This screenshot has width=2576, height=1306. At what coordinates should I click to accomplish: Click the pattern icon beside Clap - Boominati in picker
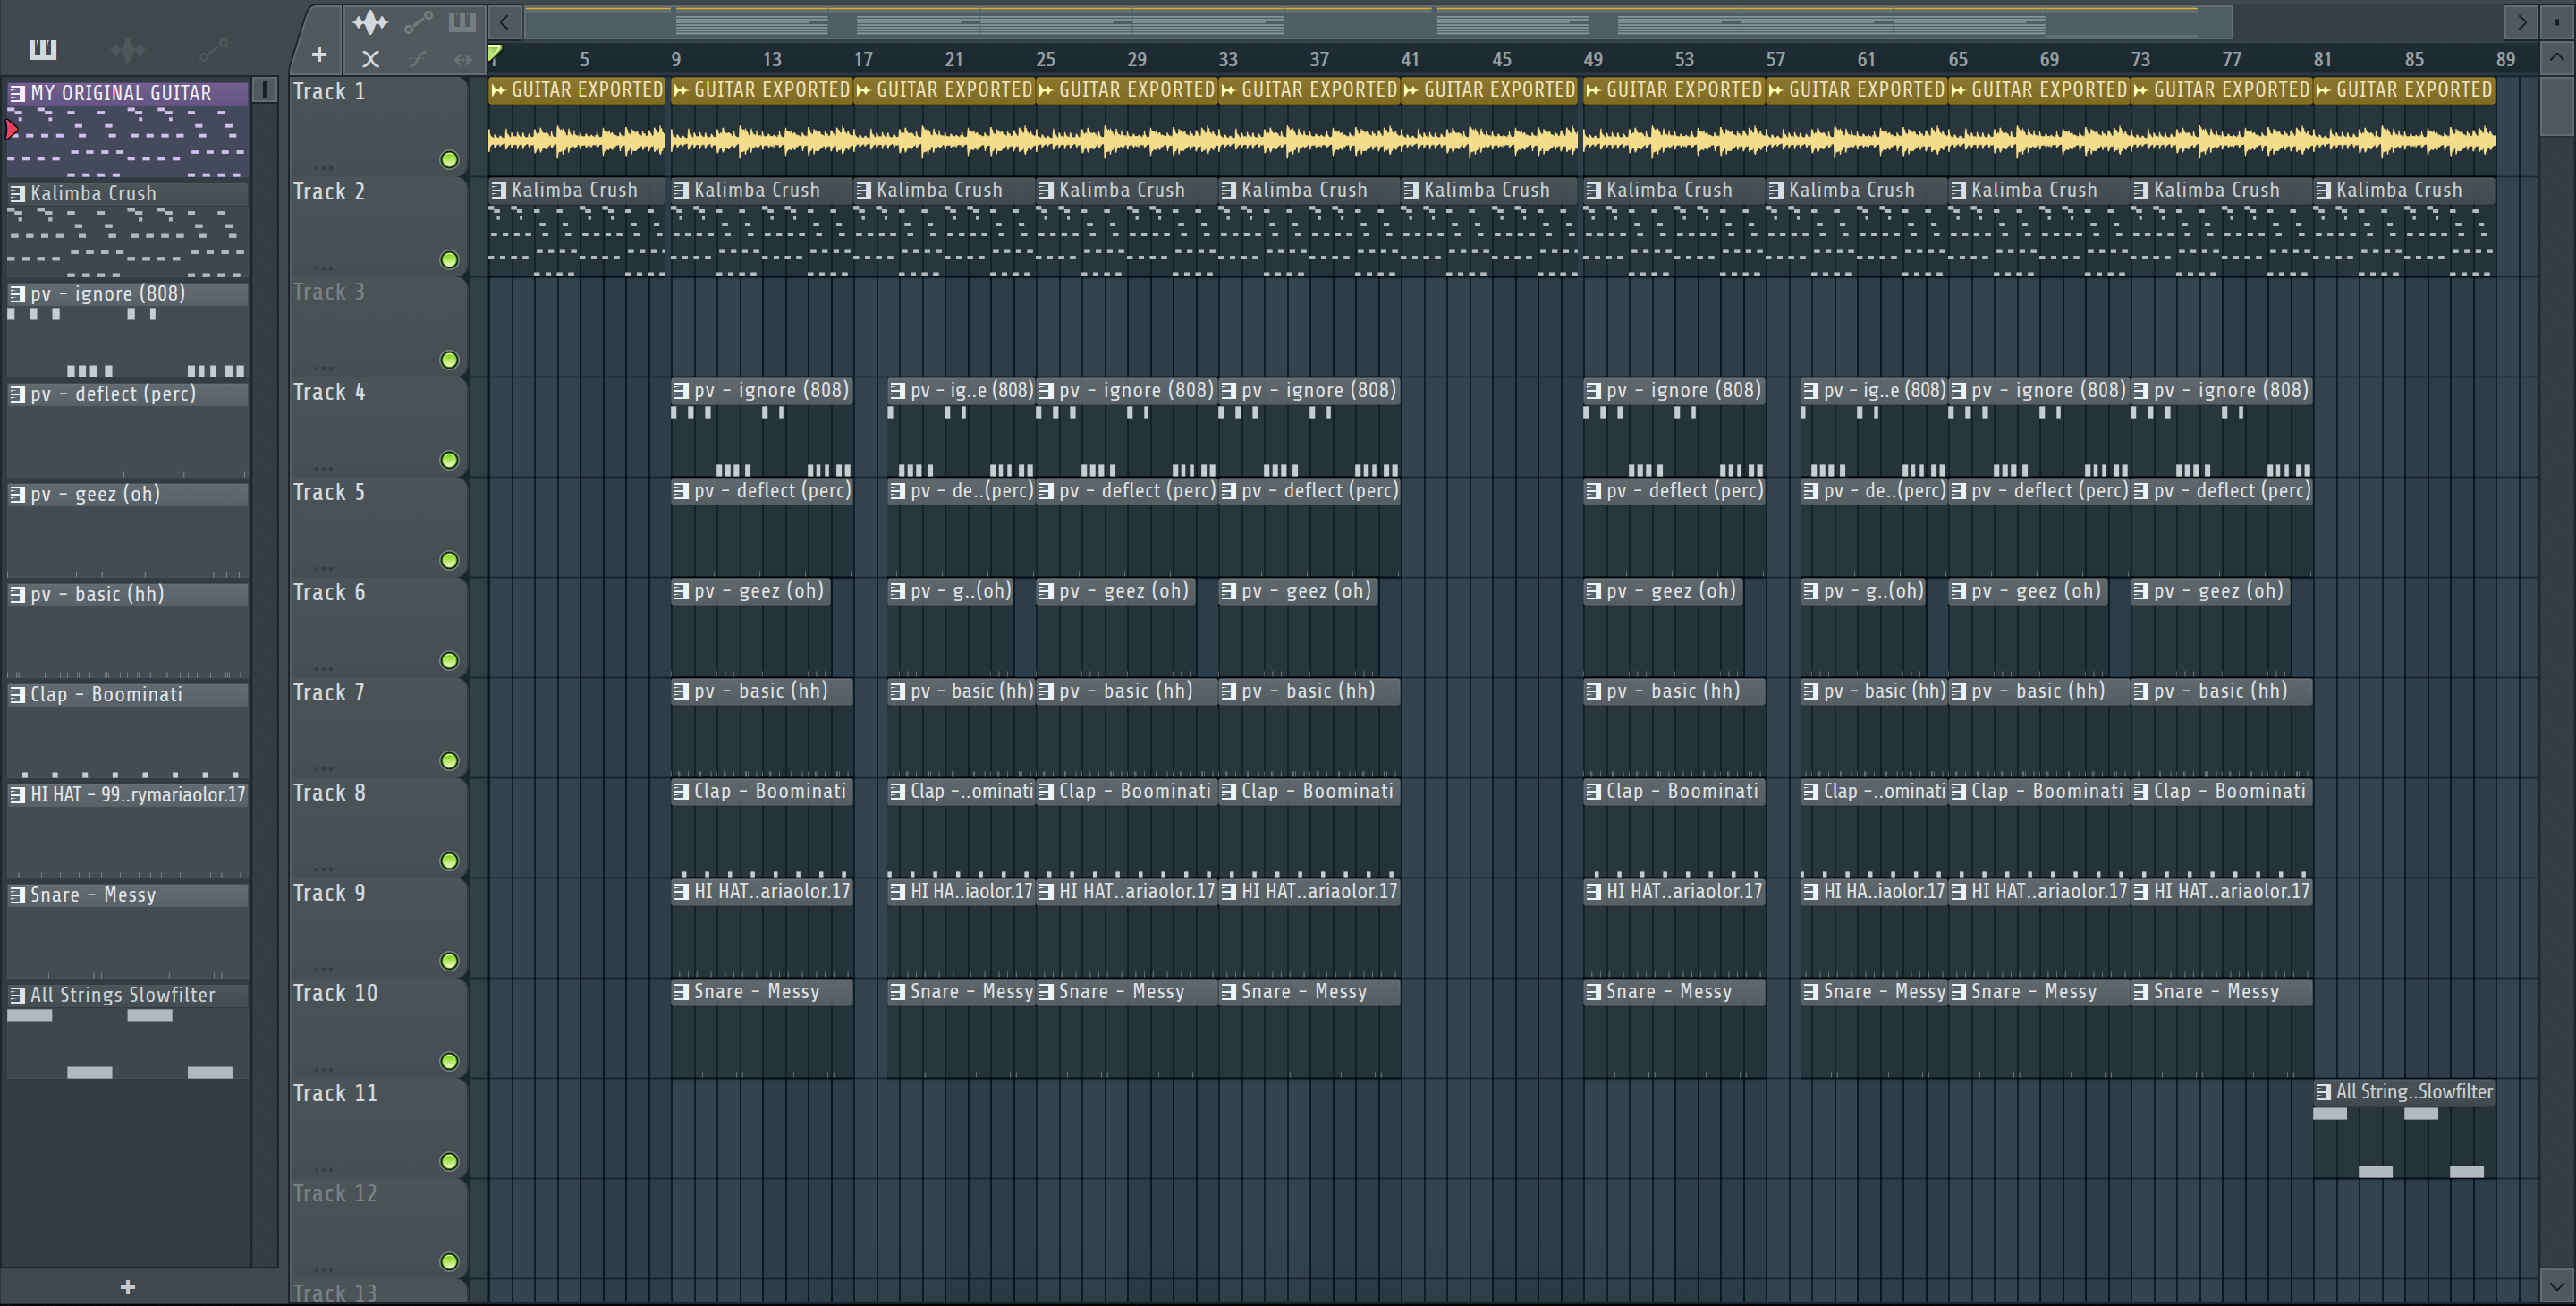(17, 694)
